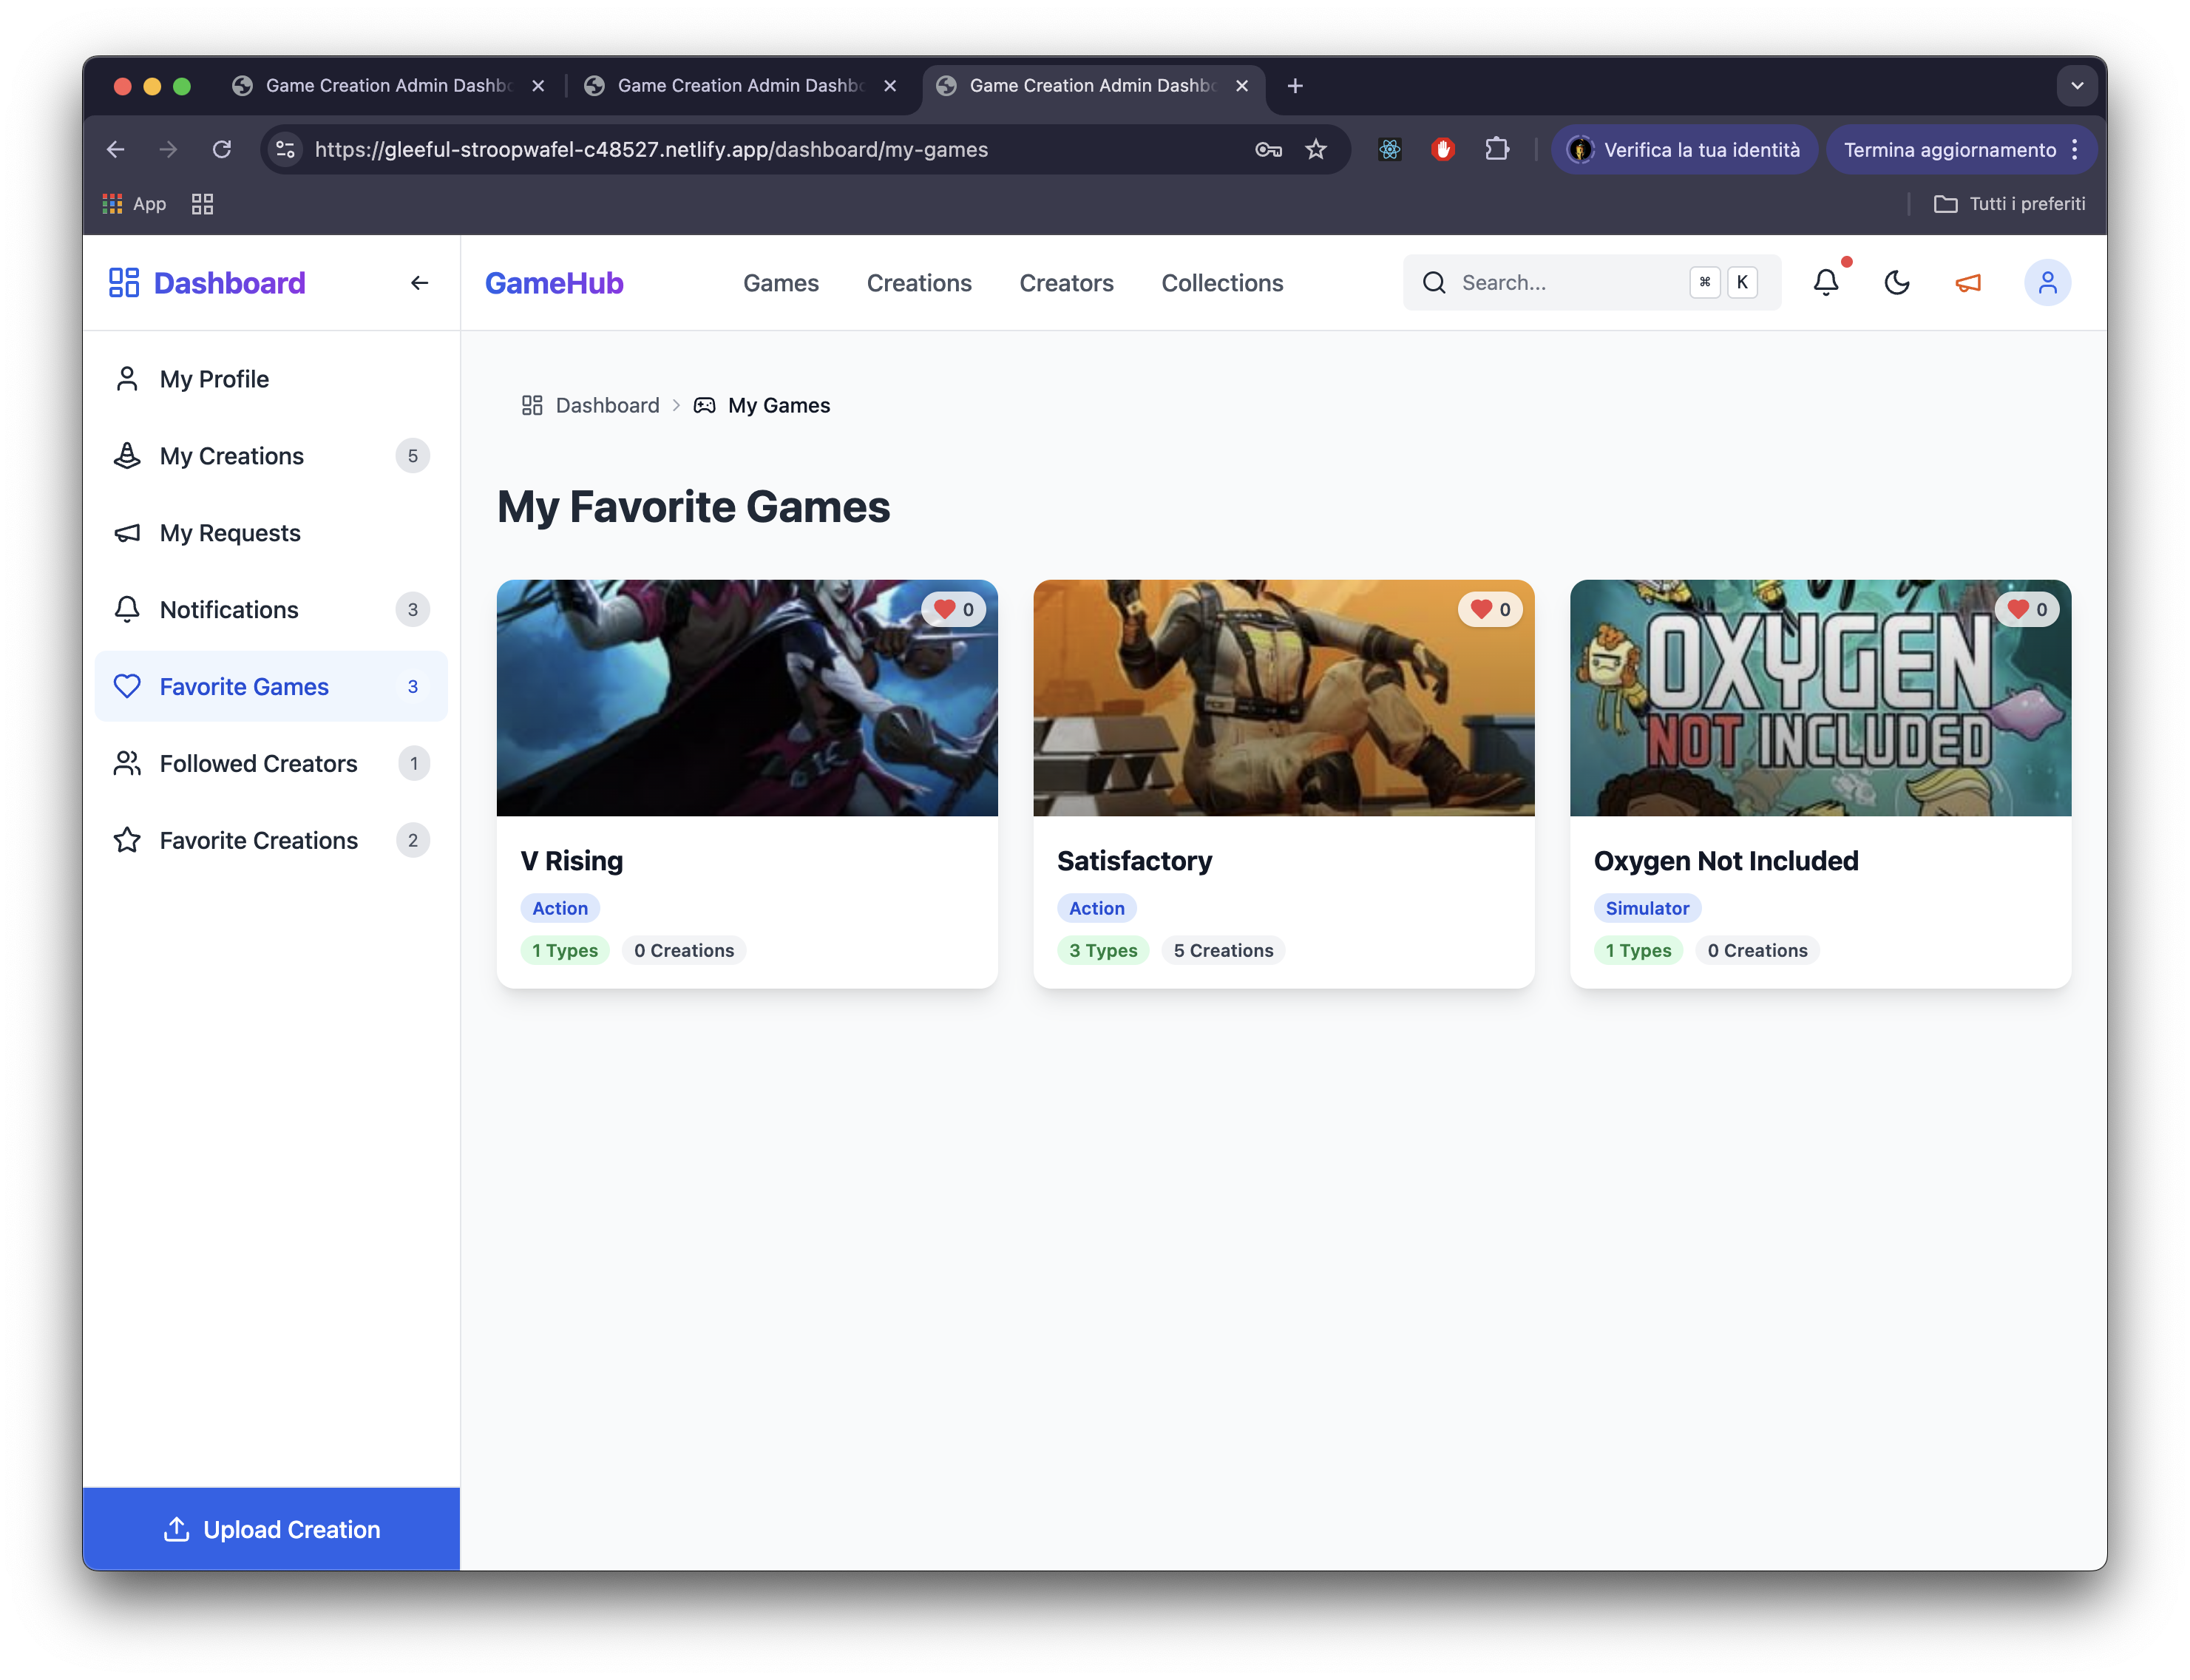Toggle dark mode moon icon
This screenshot has width=2190, height=1680.
tap(1896, 283)
